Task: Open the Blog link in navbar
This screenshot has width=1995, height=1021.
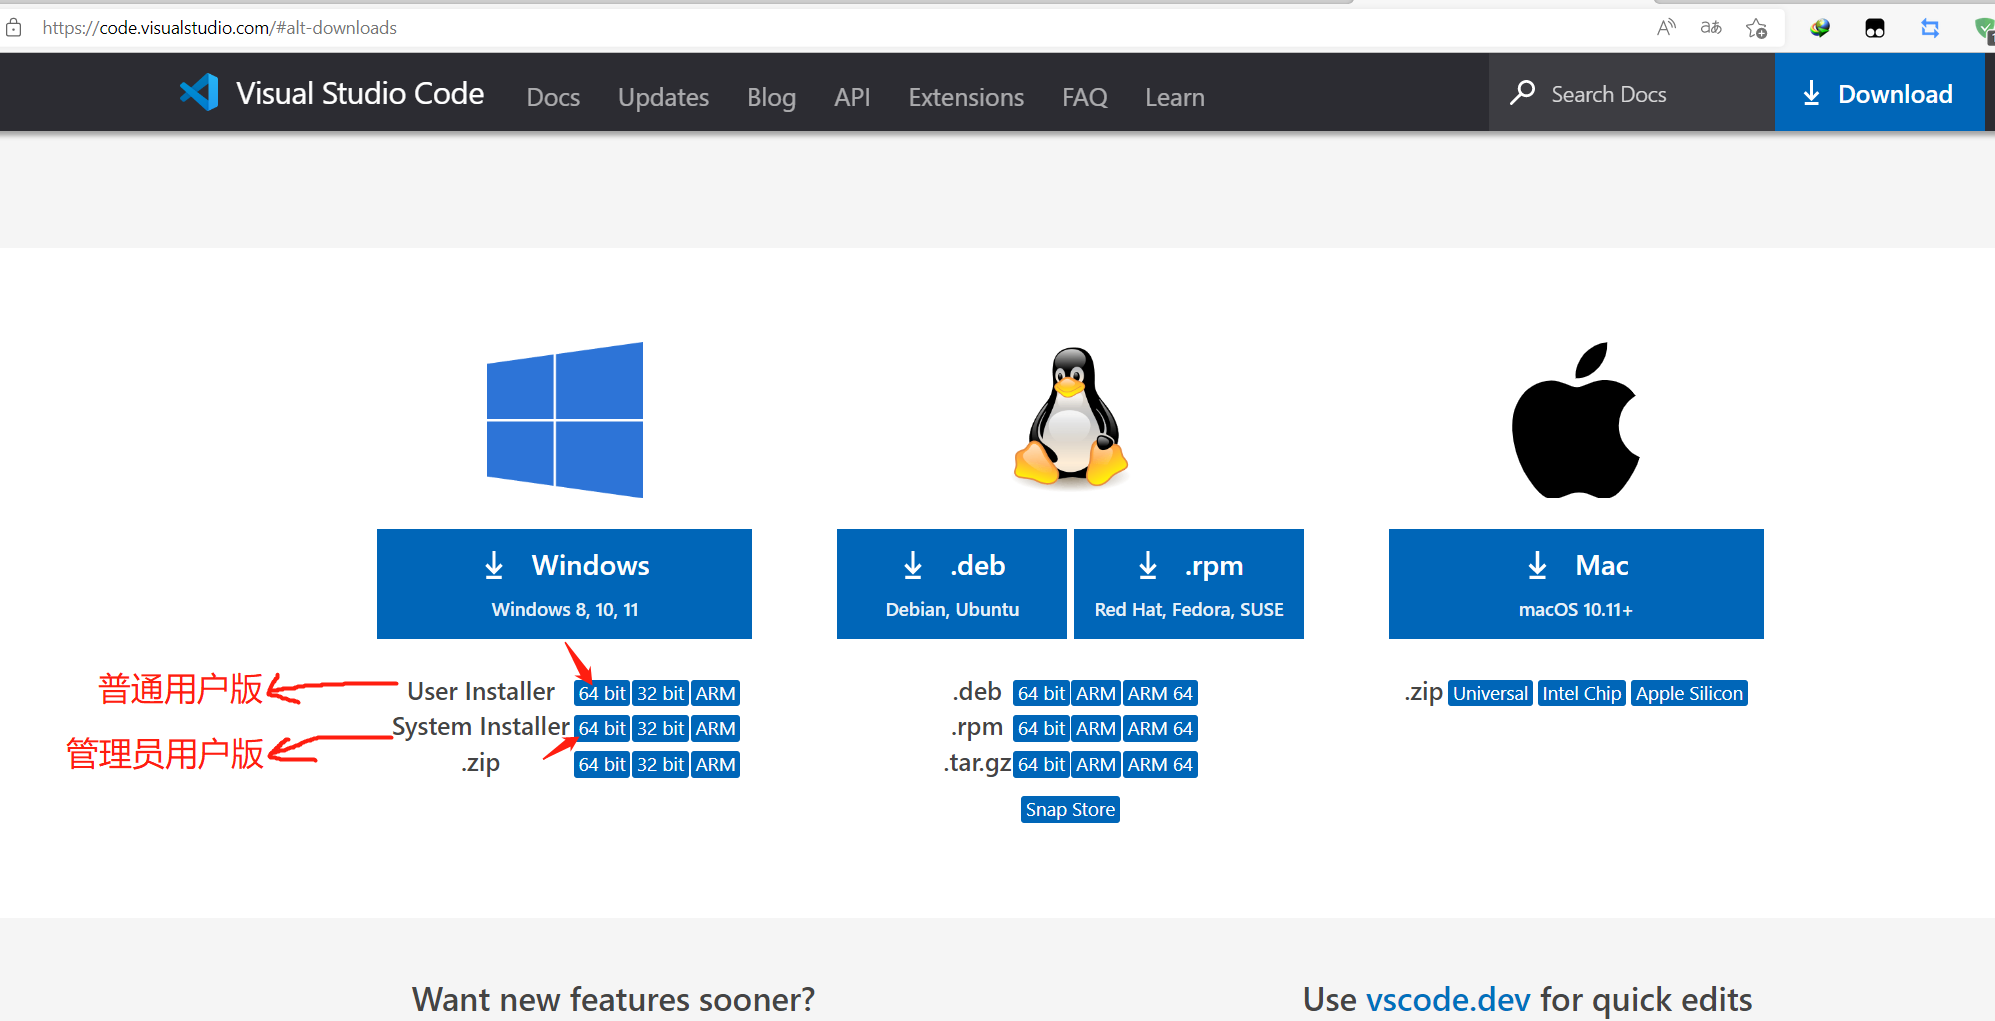Action: point(771,97)
